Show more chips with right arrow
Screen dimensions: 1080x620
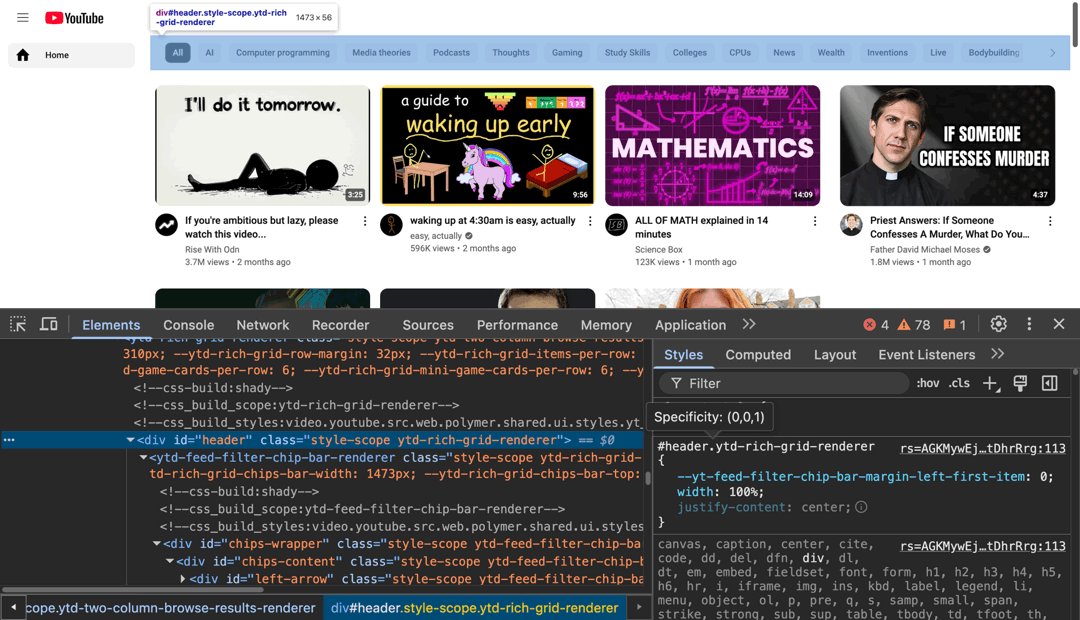tap(1052, 52)
